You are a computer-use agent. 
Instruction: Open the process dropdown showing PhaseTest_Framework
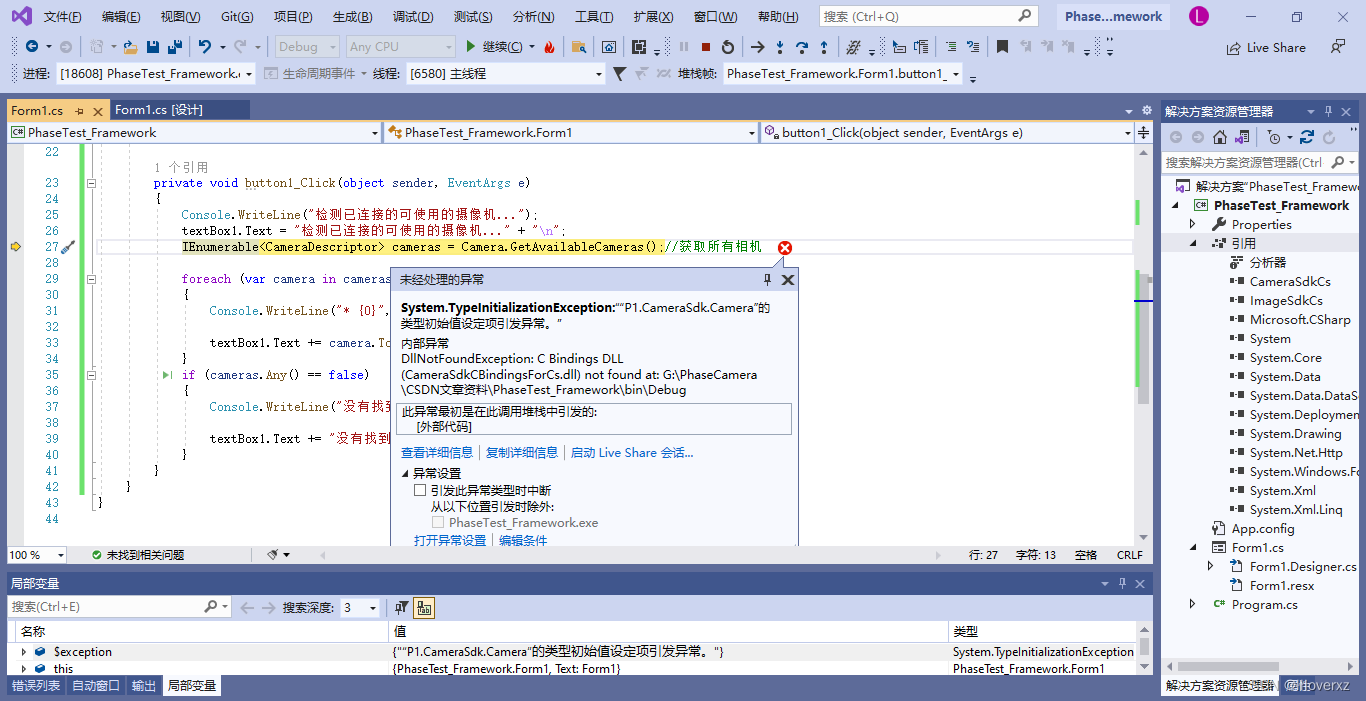click(155, 74)
